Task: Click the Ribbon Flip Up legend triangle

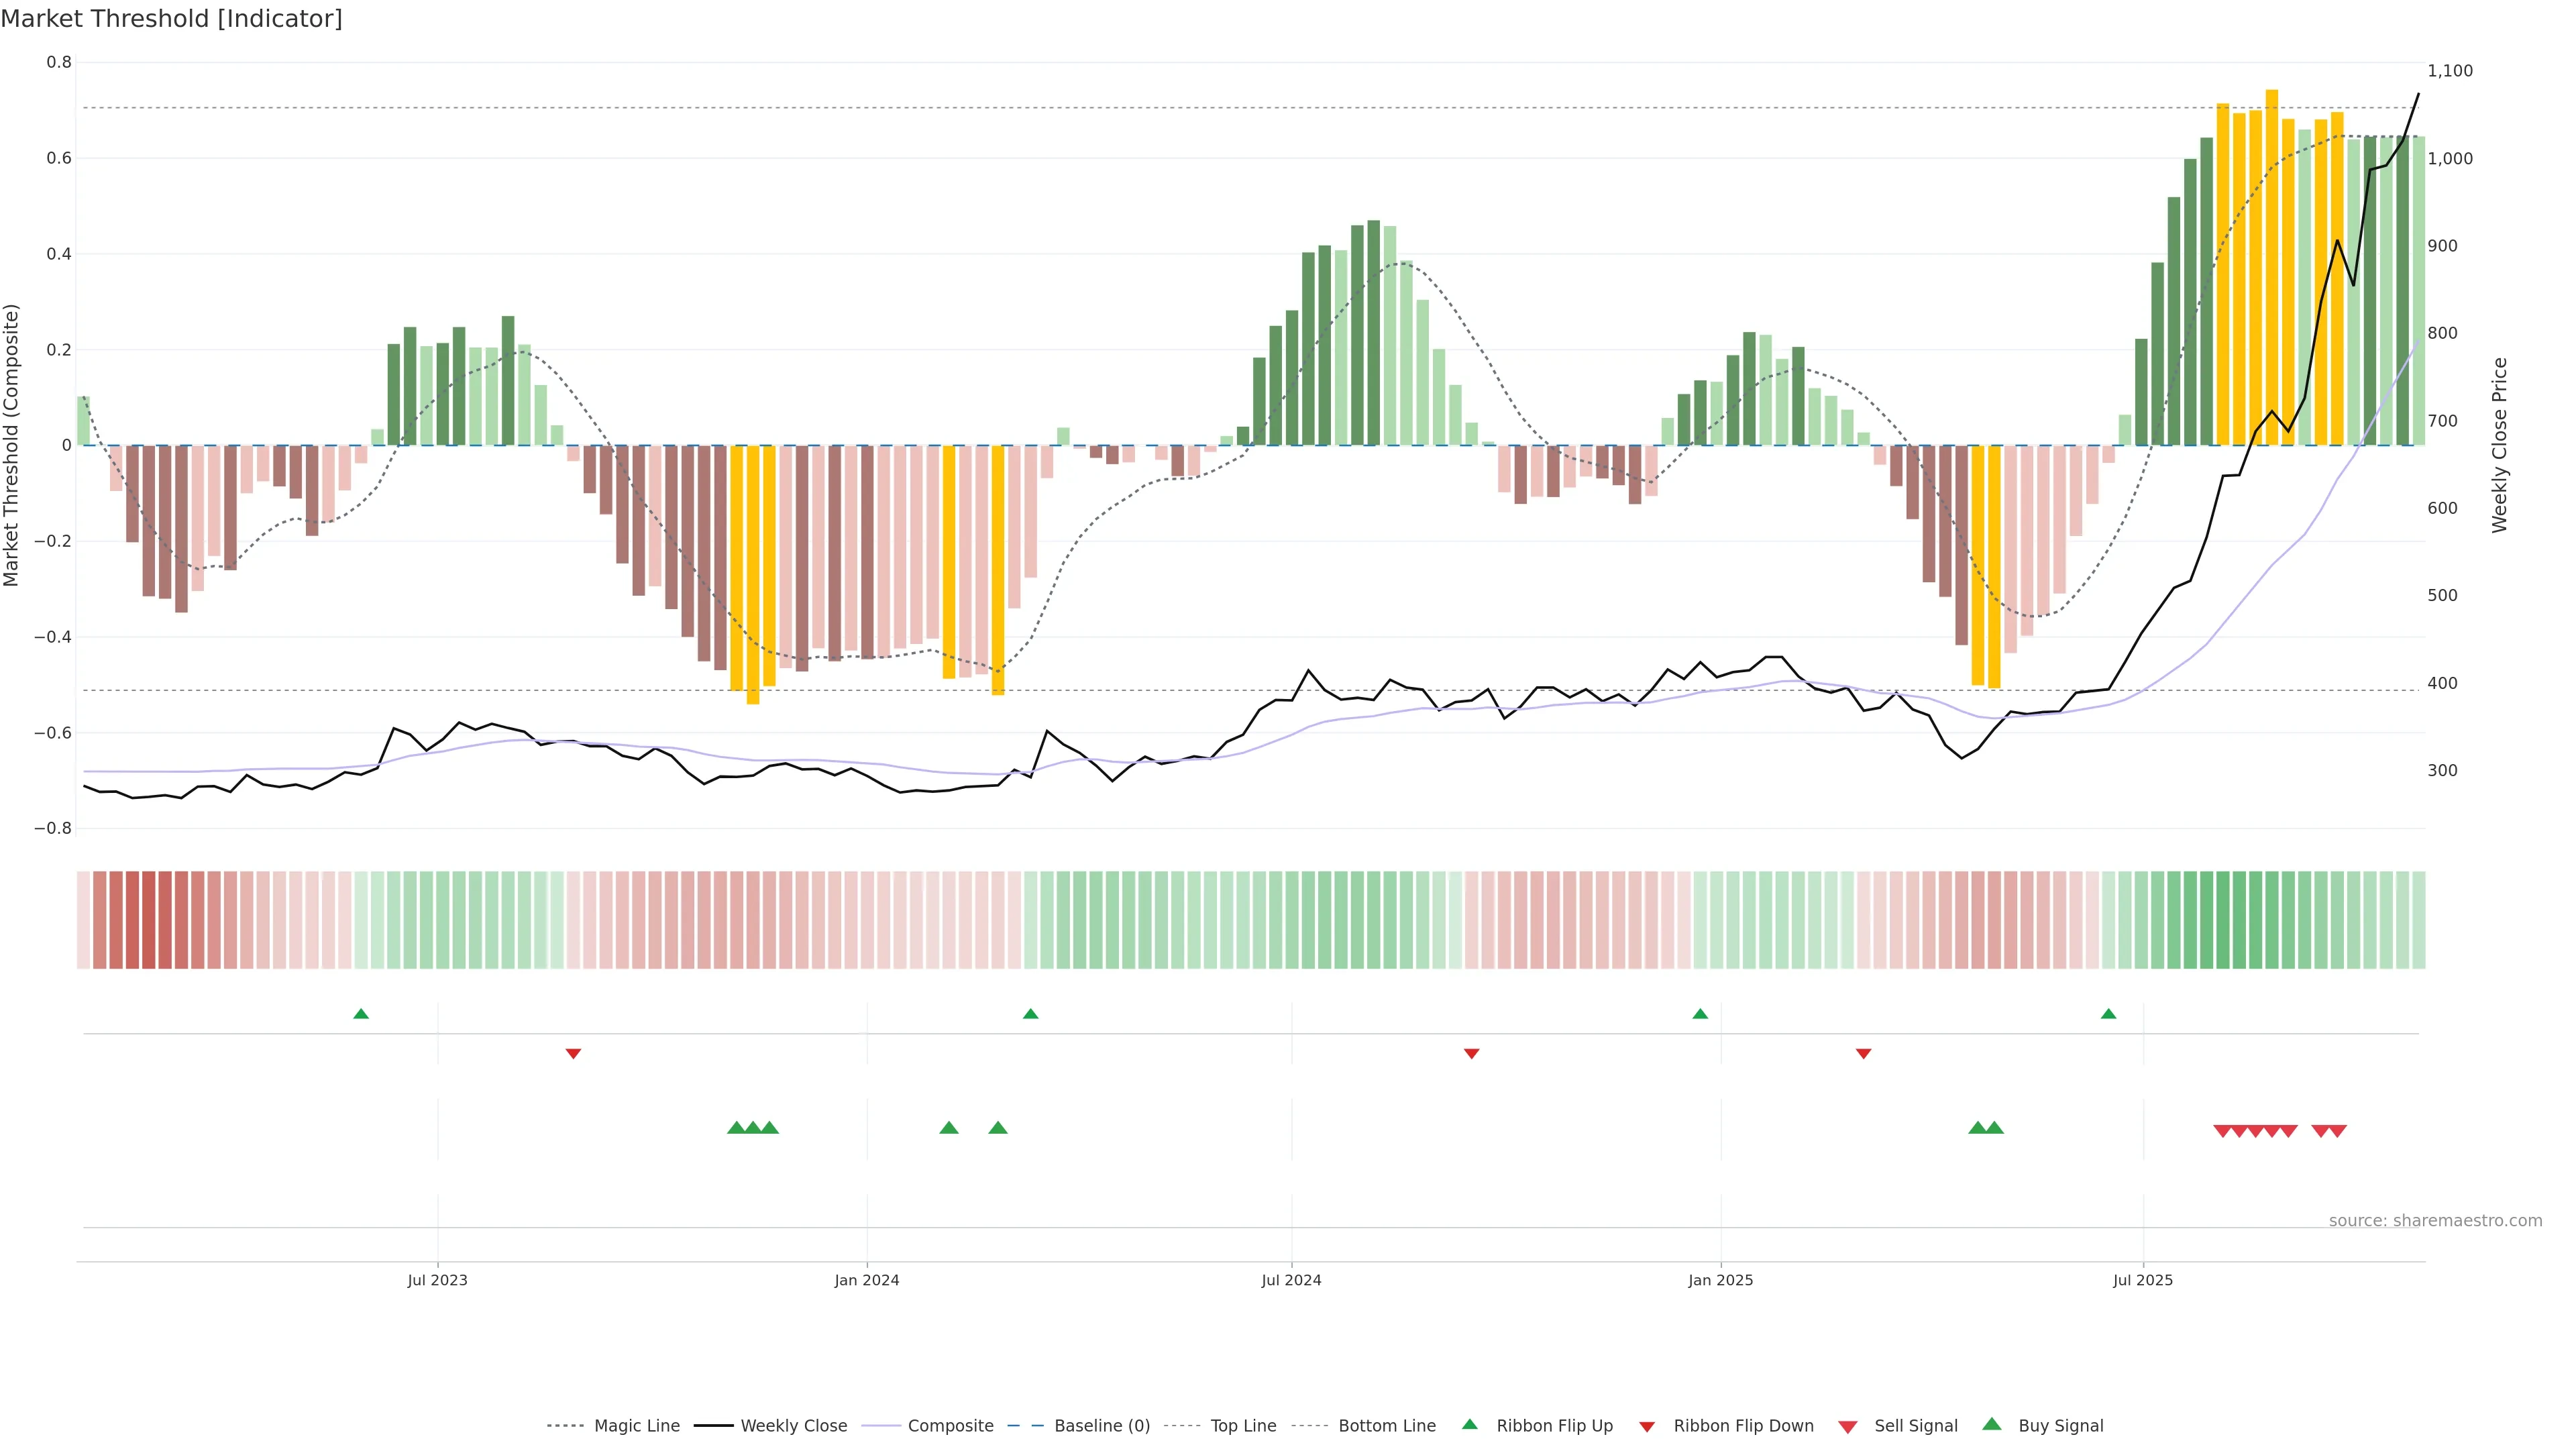Action: point(1469,1424)
